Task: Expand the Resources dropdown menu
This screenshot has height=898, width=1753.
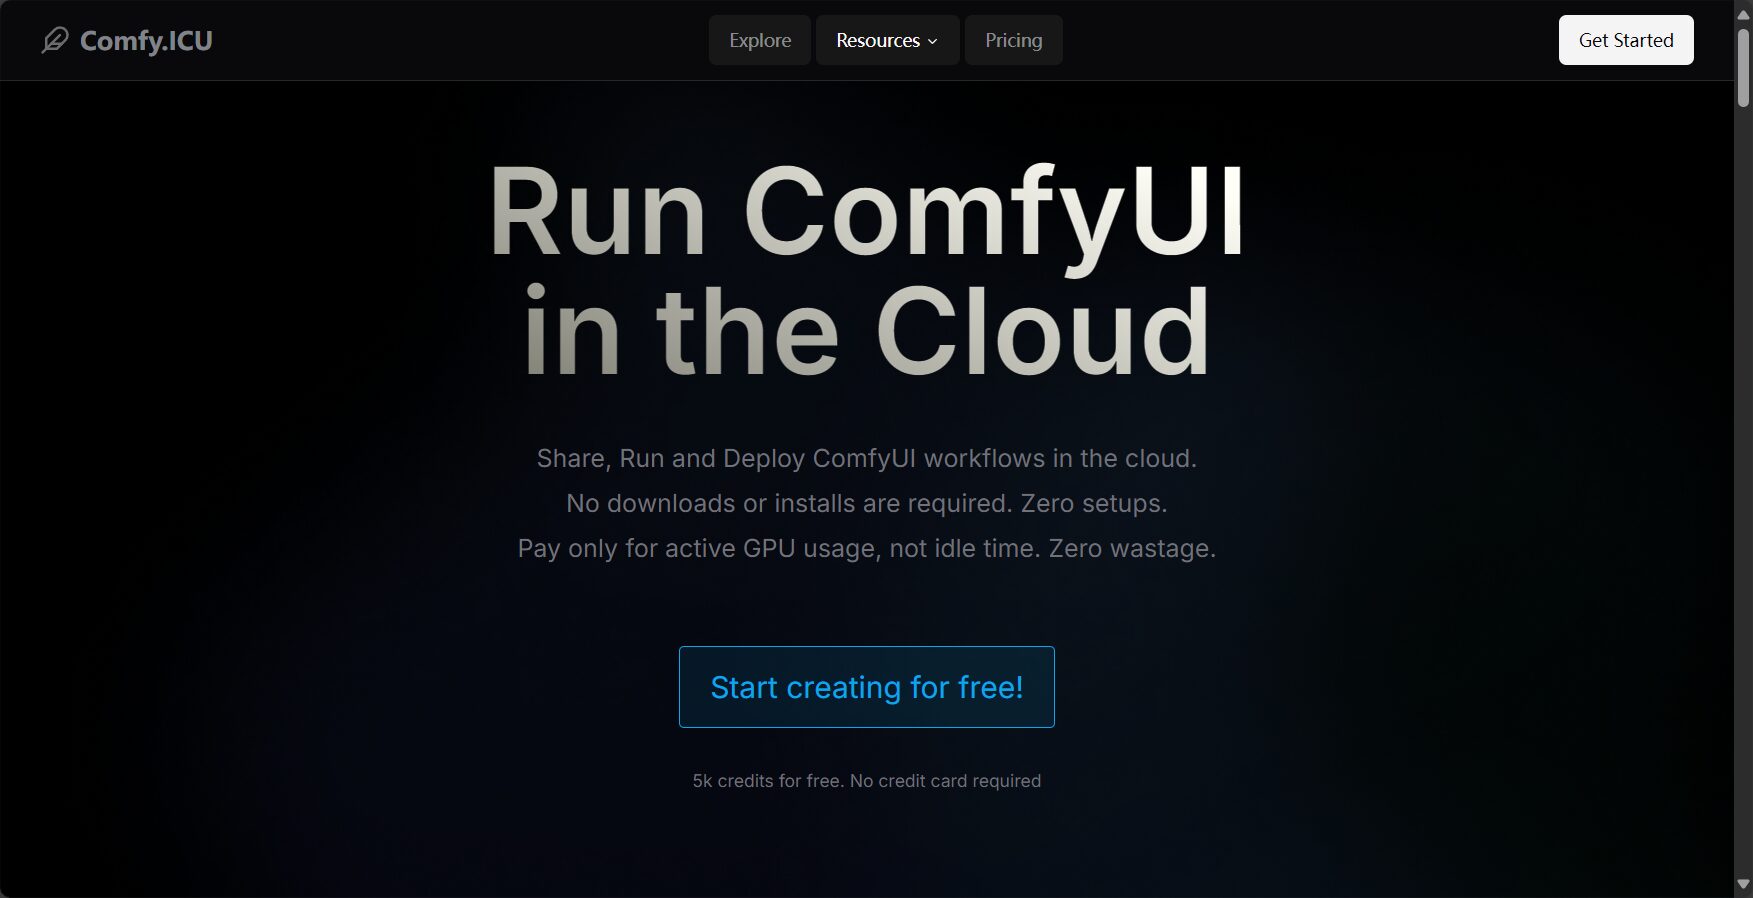Action: [x=887, y=40]
